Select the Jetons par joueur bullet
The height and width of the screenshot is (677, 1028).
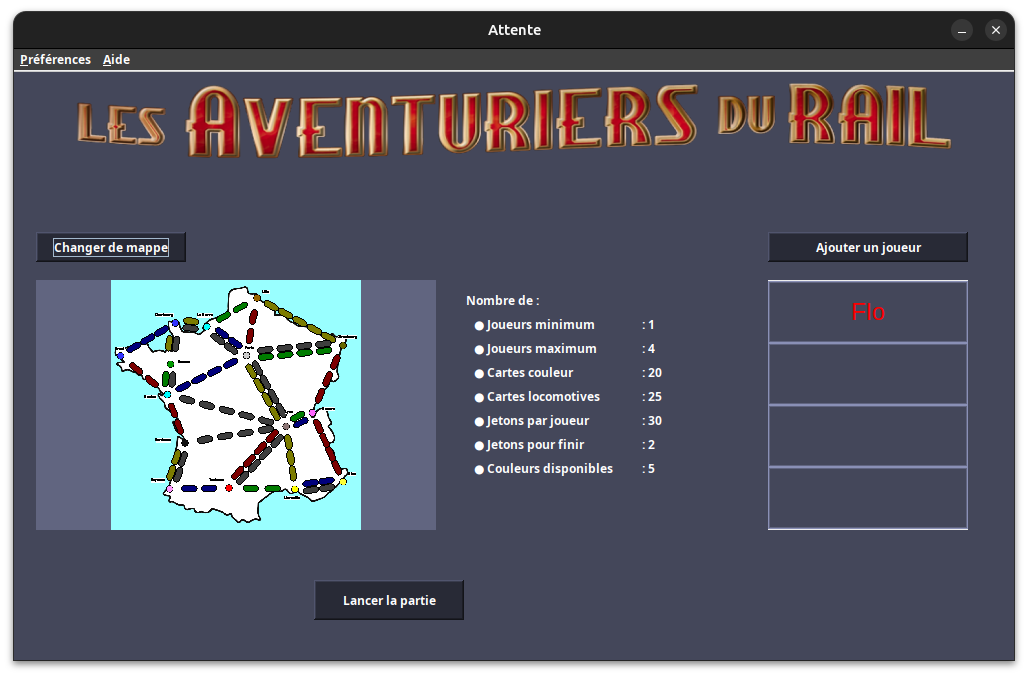click(x=479, y=422)
